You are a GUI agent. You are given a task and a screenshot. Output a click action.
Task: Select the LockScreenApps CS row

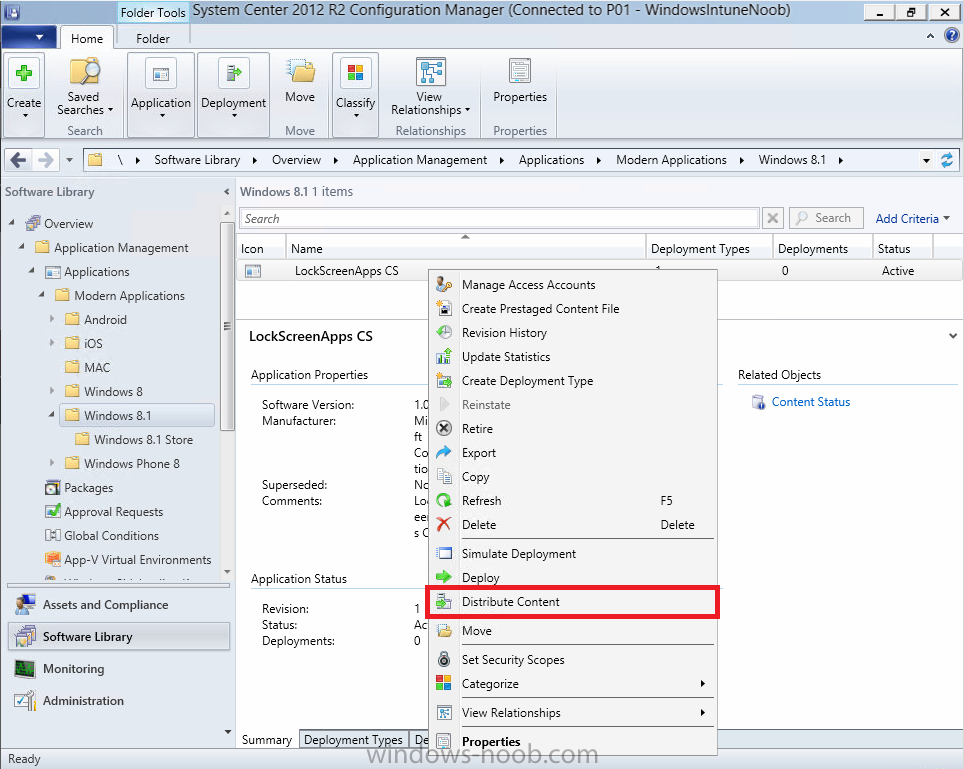point(599,270)
